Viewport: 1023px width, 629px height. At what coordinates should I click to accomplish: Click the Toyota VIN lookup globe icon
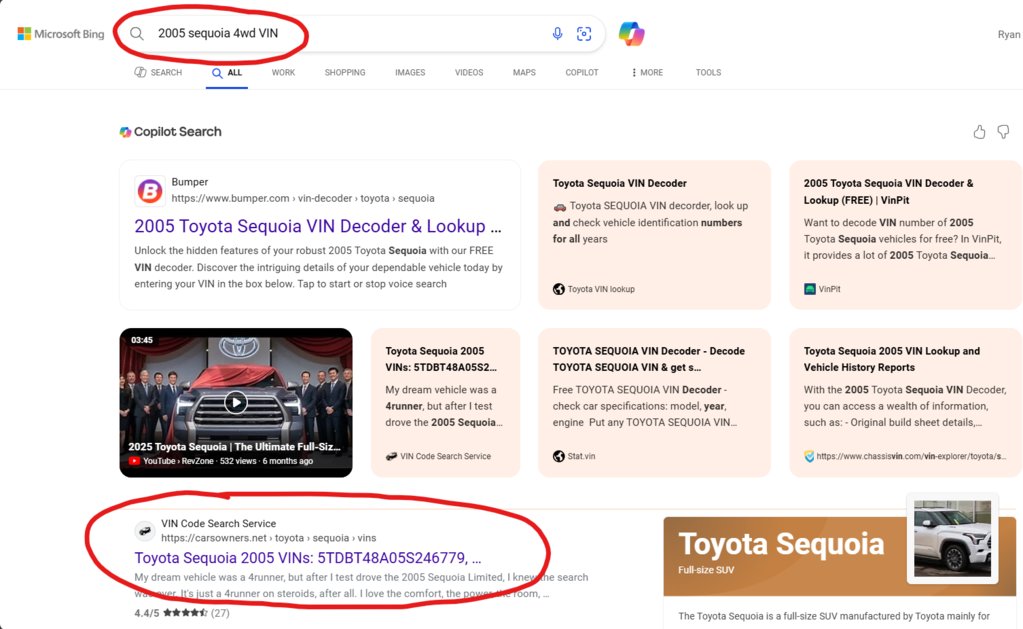(558, 289)
